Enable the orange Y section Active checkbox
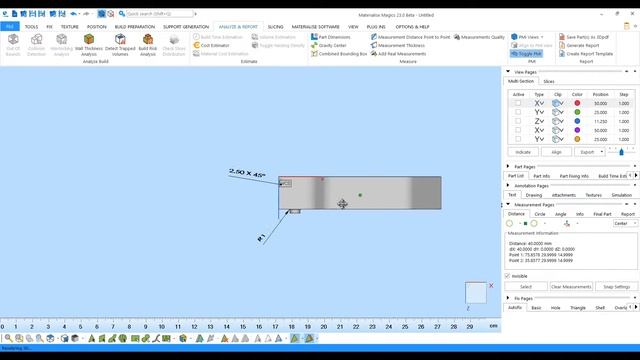The image size is (640, 360). 518,139
